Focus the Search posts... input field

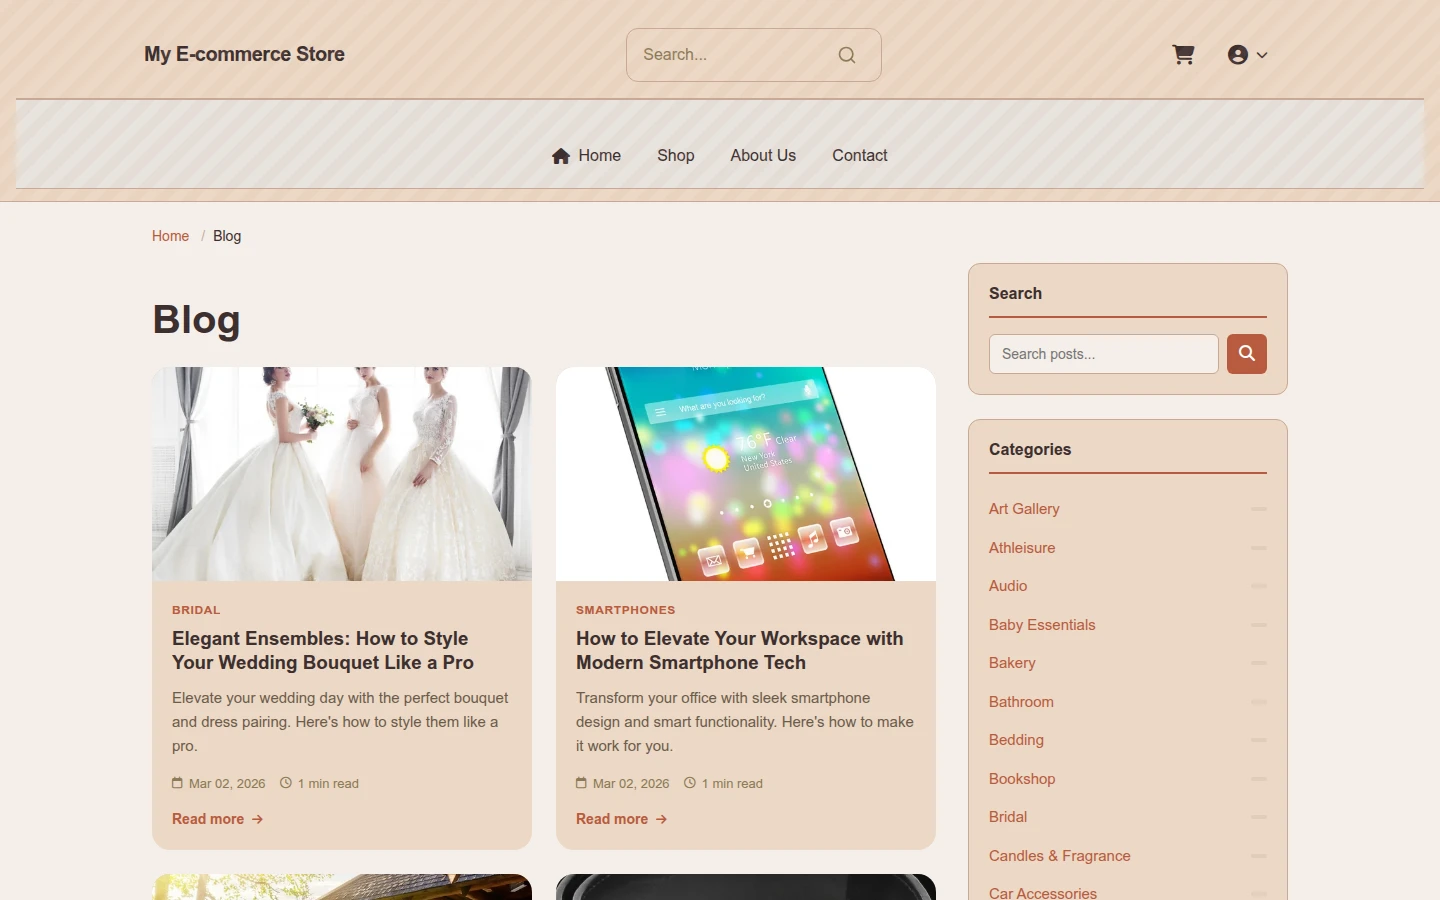point(1104,354)
